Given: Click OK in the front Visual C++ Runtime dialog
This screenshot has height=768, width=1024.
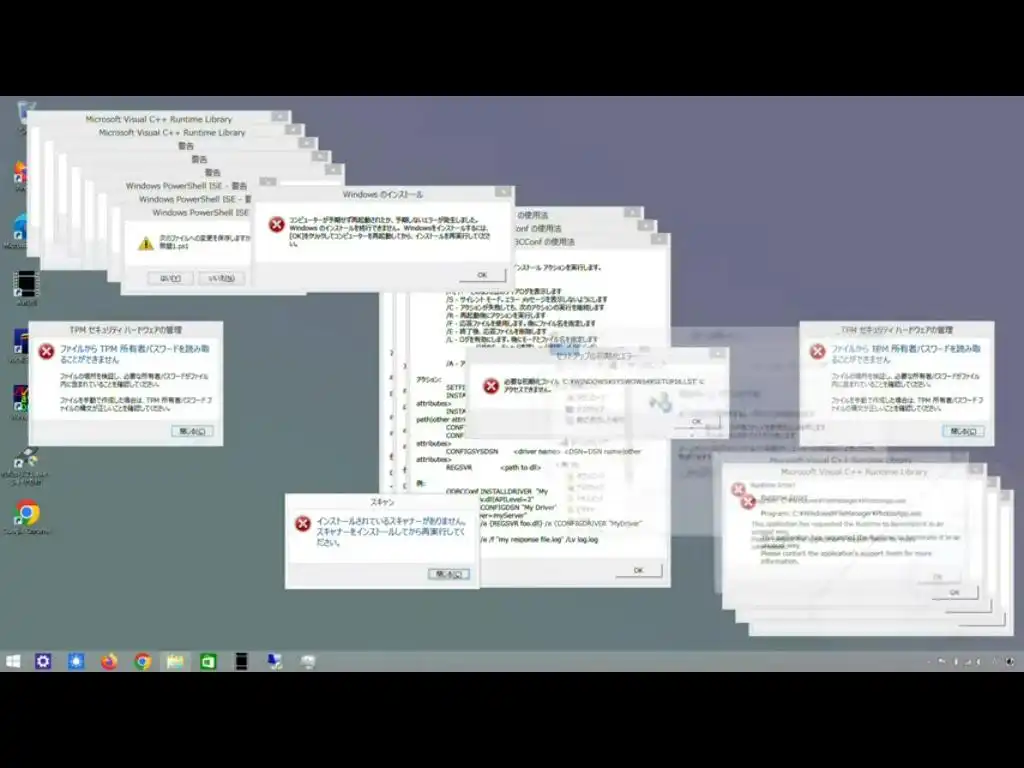Looking at the screenshot, I should tap(954, 592).
